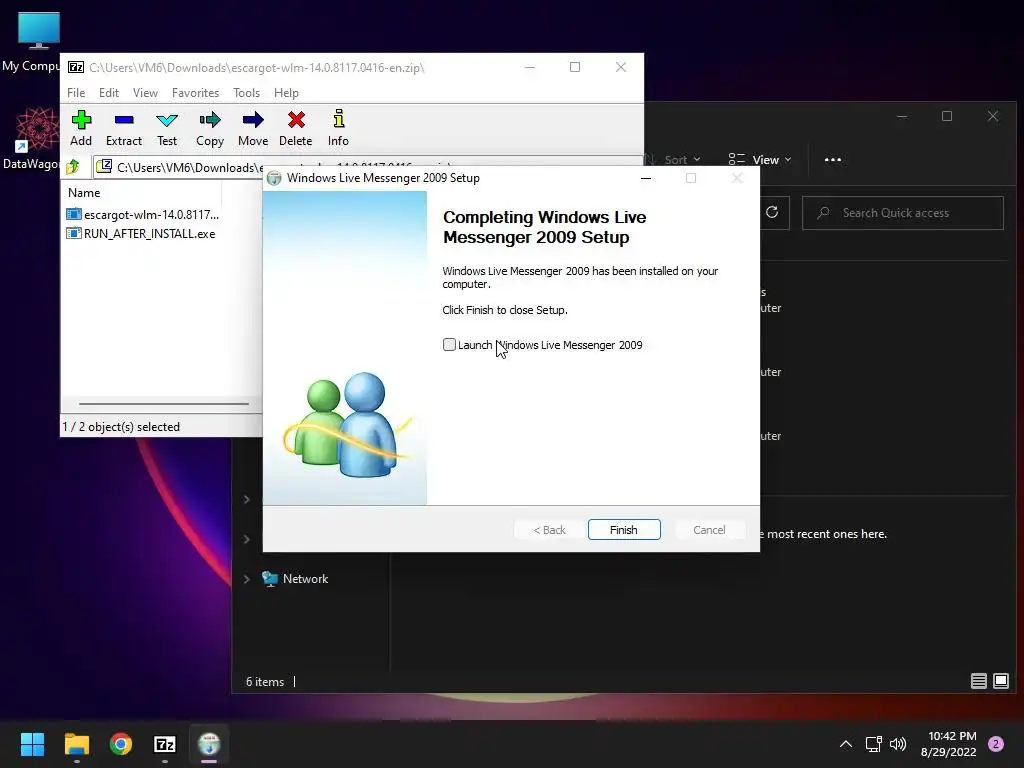Open notification center badge
Image resolution: width=1024 pixels, height=768 pixels.
(996, 744)
